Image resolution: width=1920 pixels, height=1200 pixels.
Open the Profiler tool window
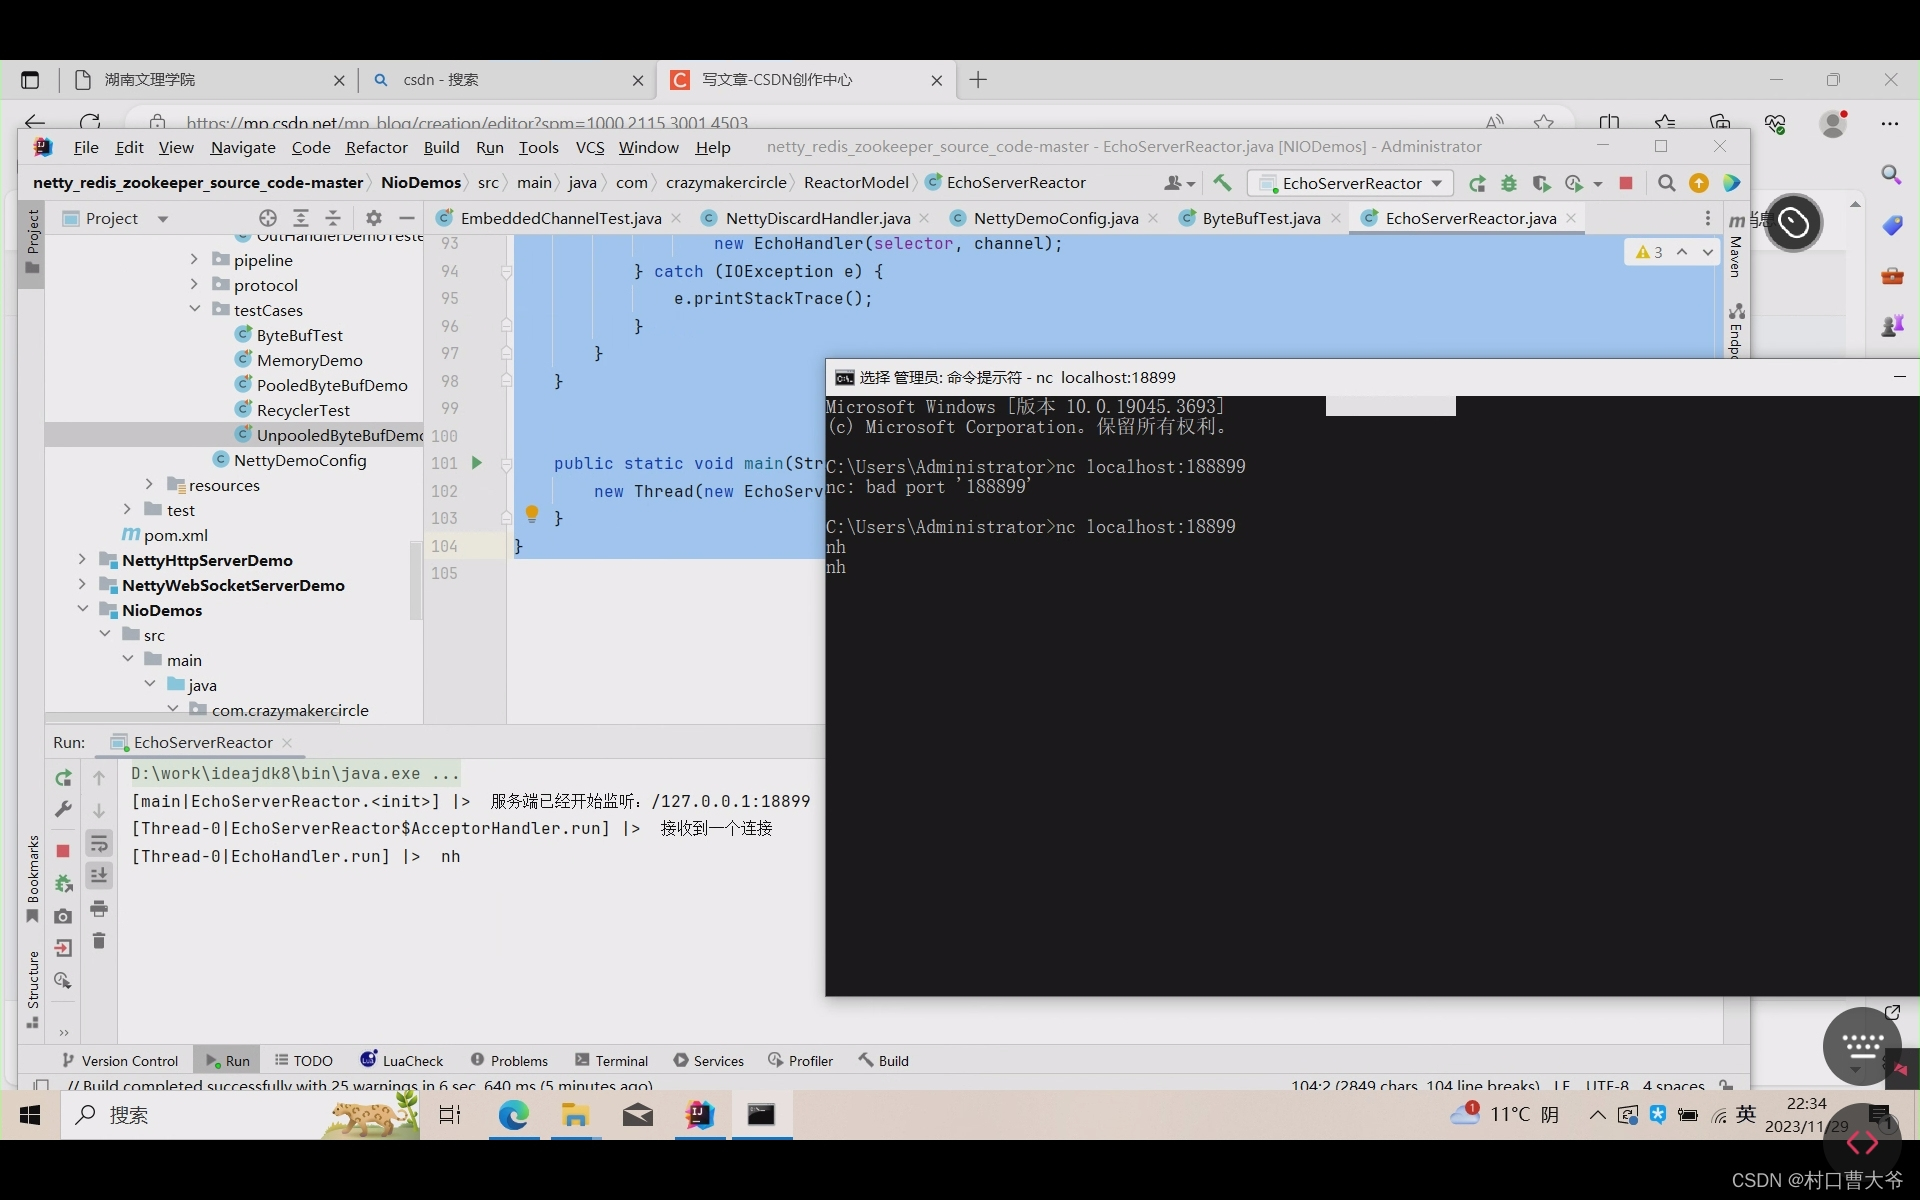click(x=801, y=1060)
